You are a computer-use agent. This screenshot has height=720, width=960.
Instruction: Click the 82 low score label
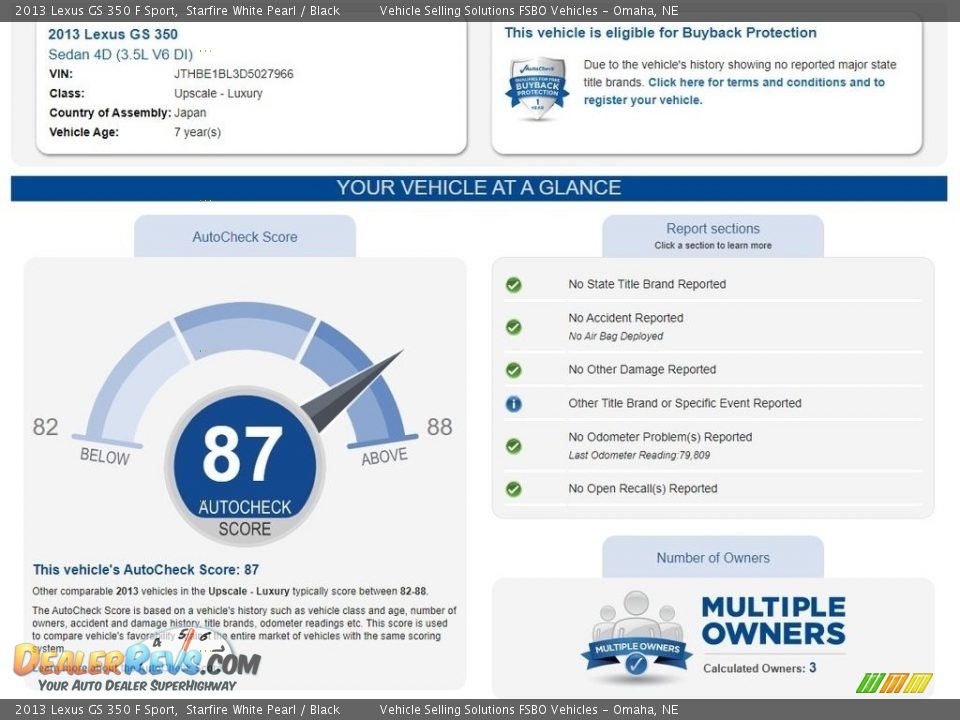45,427
